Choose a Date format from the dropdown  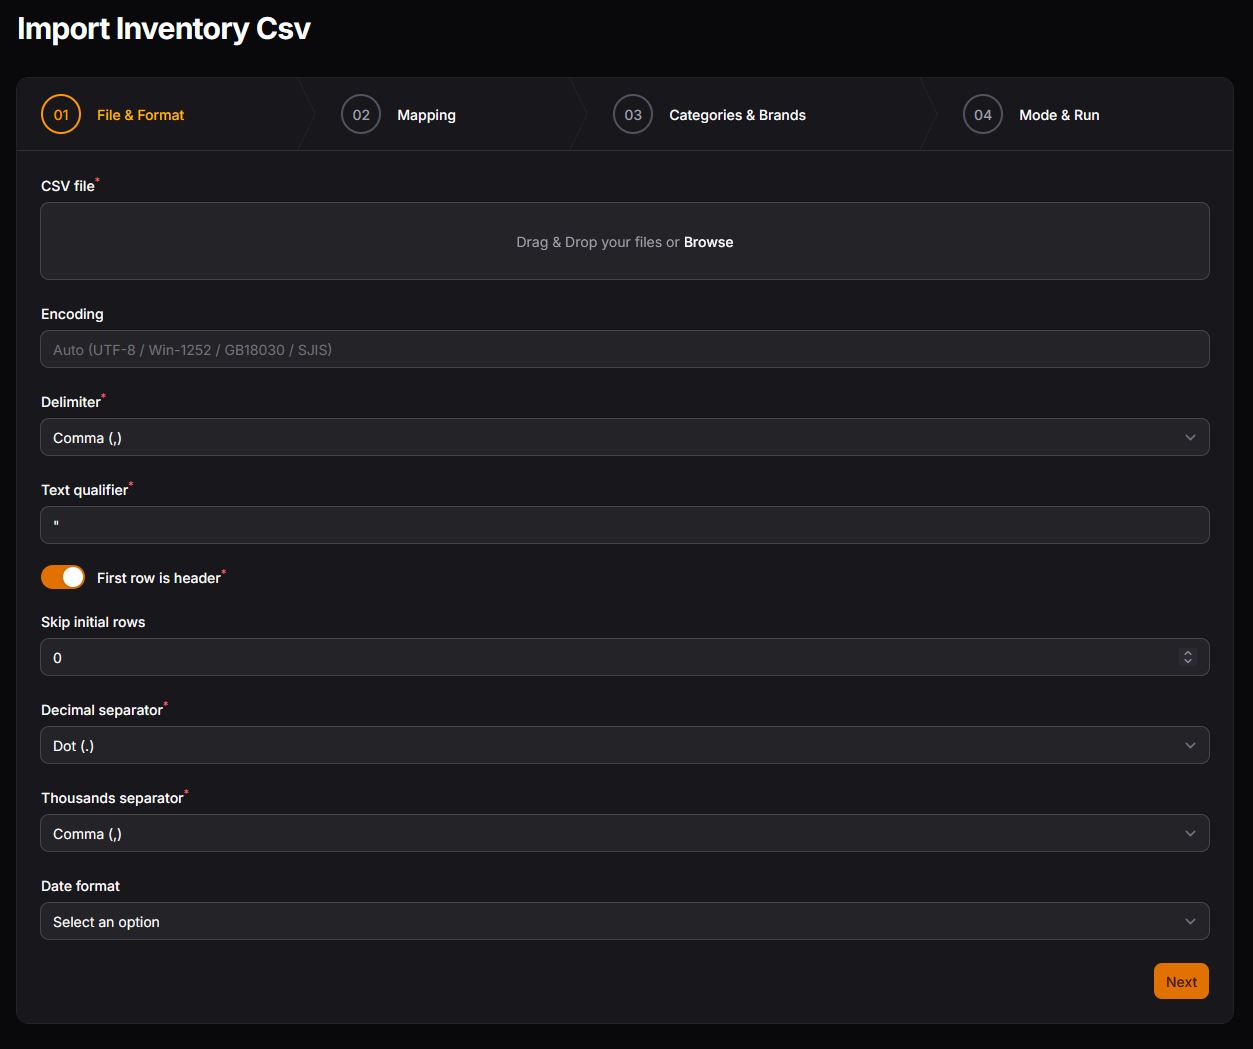624,922
